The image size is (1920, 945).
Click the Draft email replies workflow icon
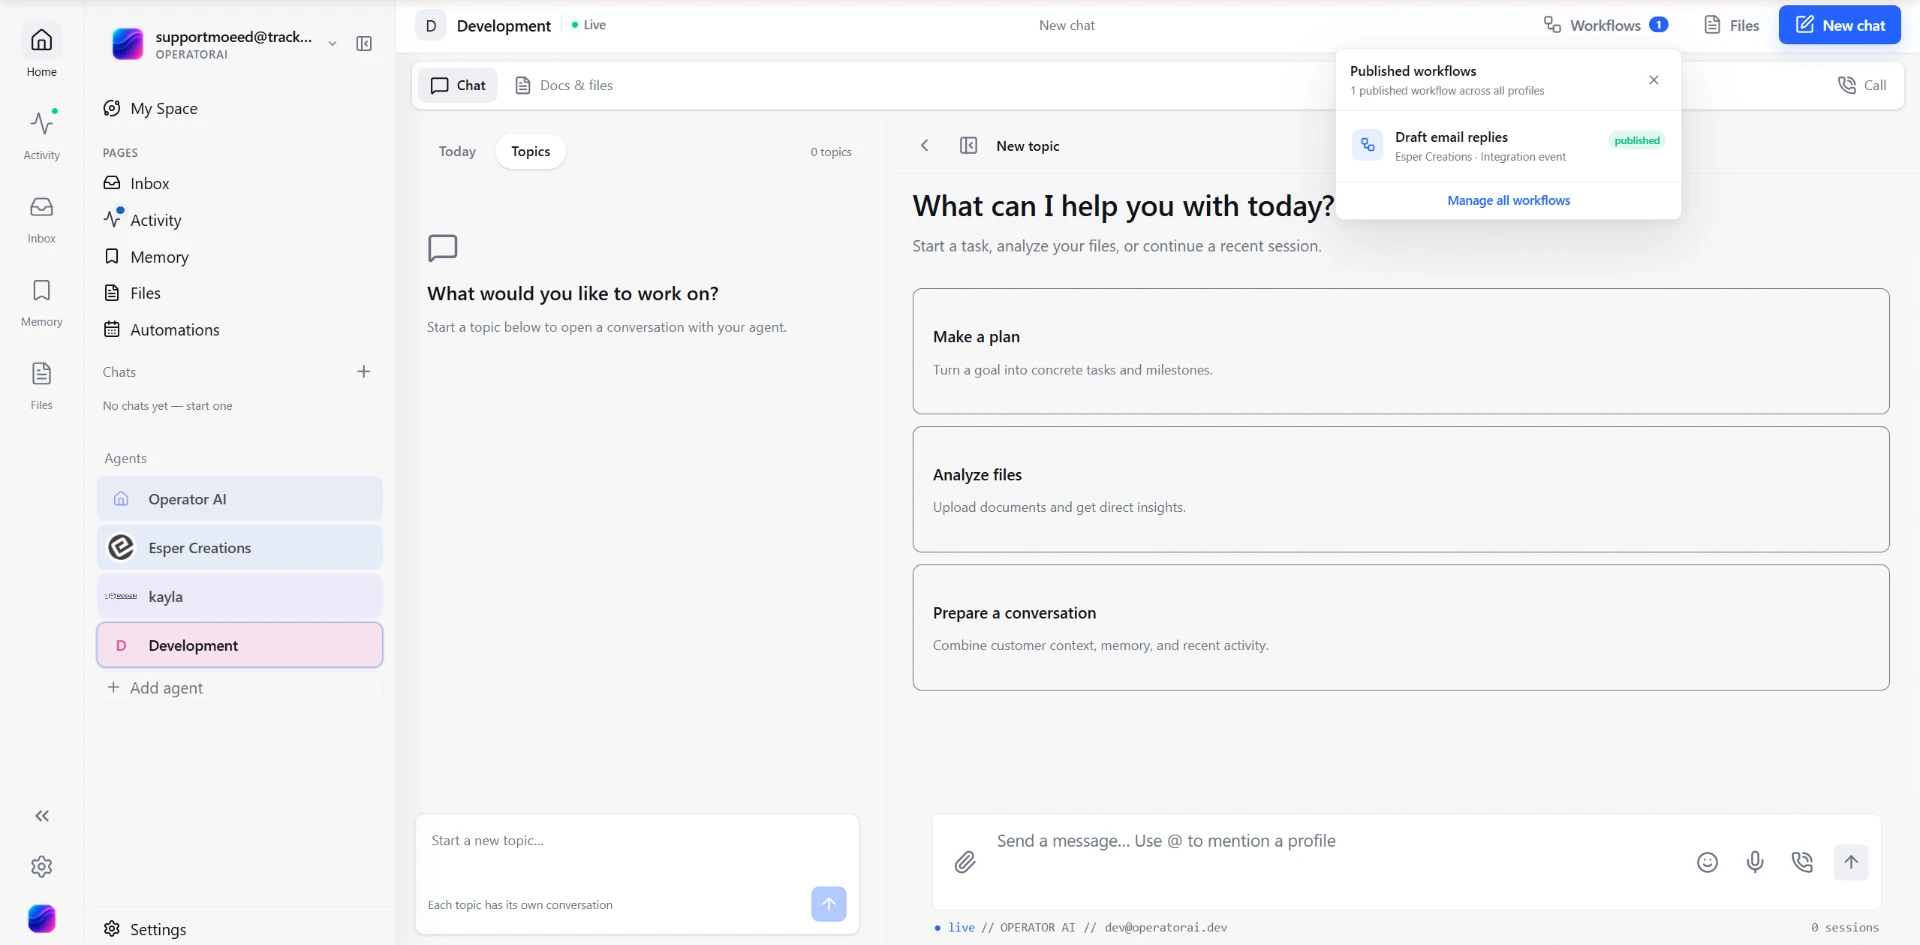click(x=1368, y=145)
